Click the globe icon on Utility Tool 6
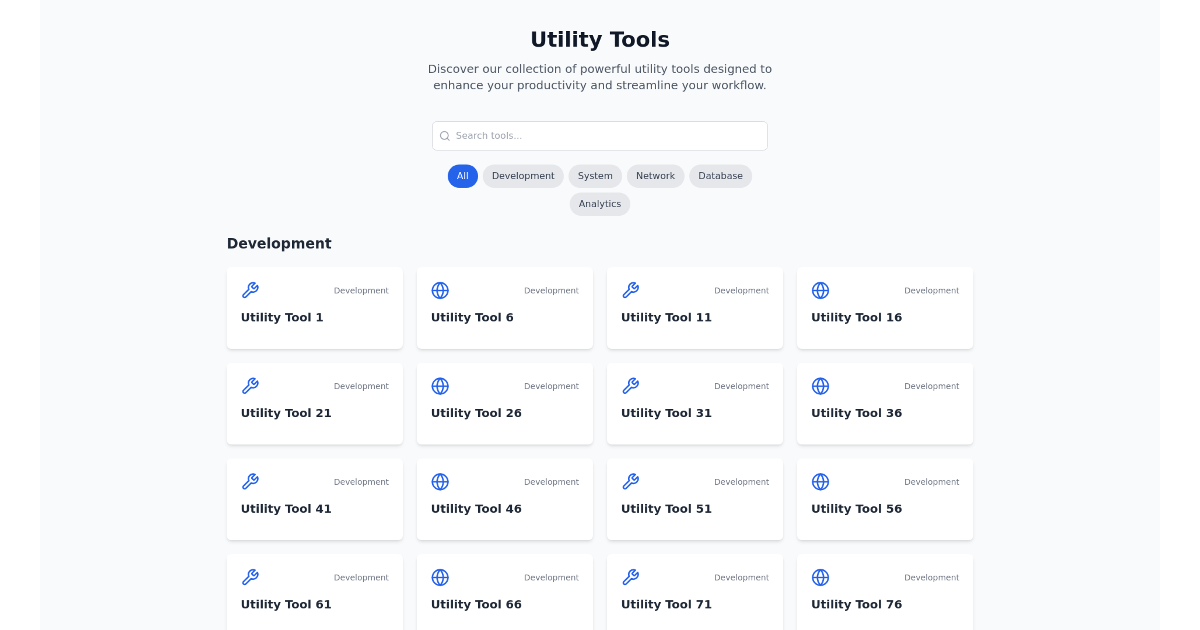Viewport: 1200px width, 630px height. pyautogui.click(x=440, y=290)
